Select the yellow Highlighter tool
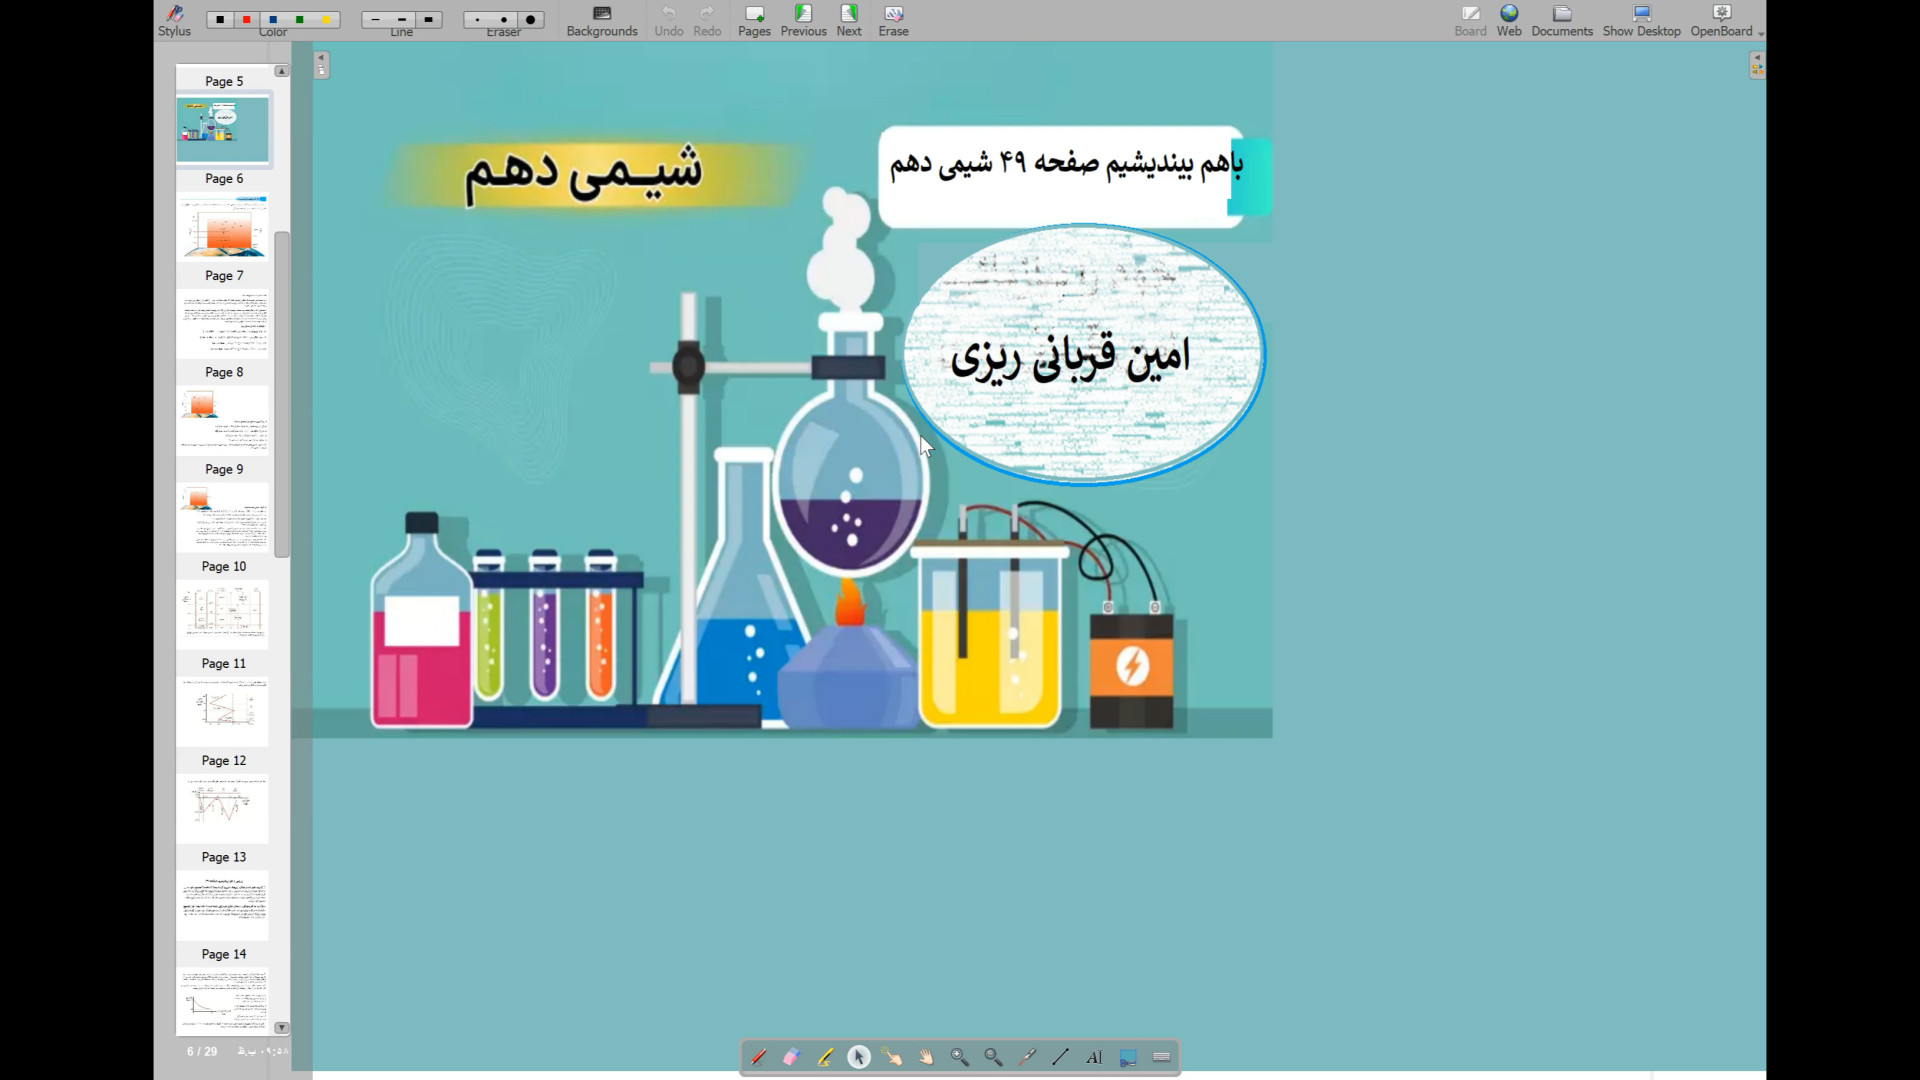 825,1057
